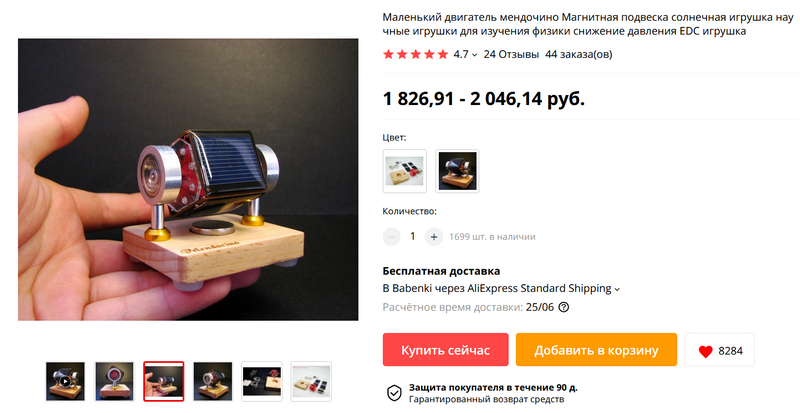Click the delivery time question mark icon

564,307
